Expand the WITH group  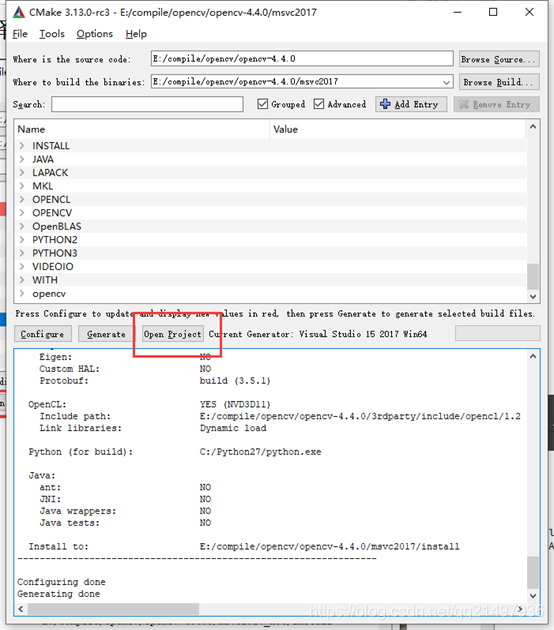[22, 280]
